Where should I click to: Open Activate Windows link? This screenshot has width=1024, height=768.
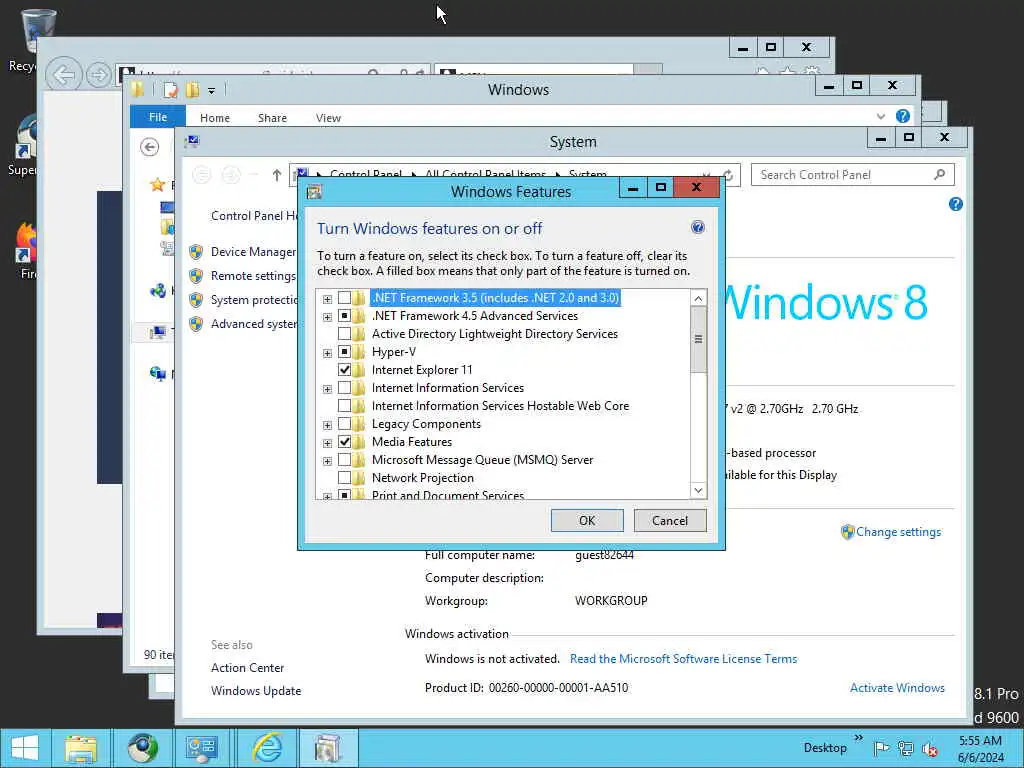[x=897, y=688]
